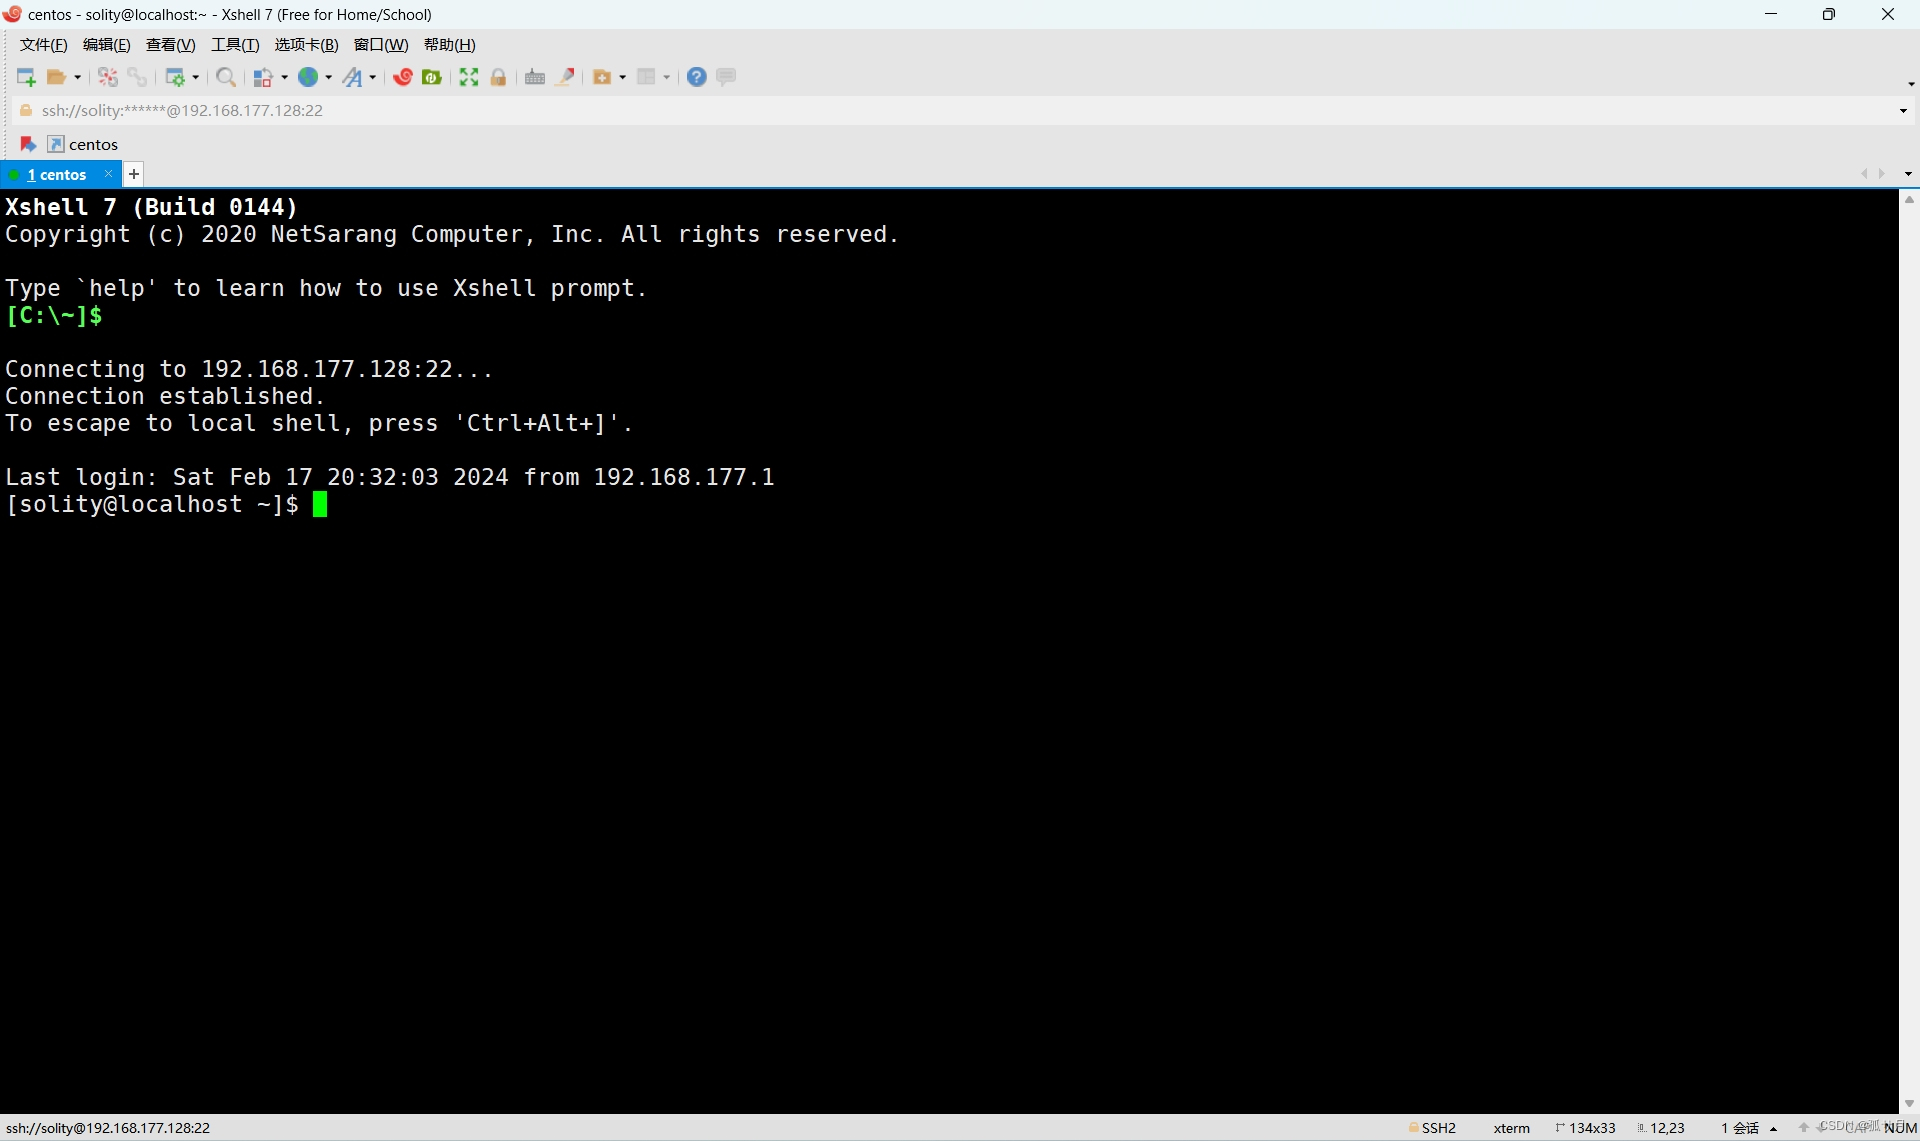The image size is (1920, 1141).
Task: Show the compose bar keyboard icon
Action: 535,77
